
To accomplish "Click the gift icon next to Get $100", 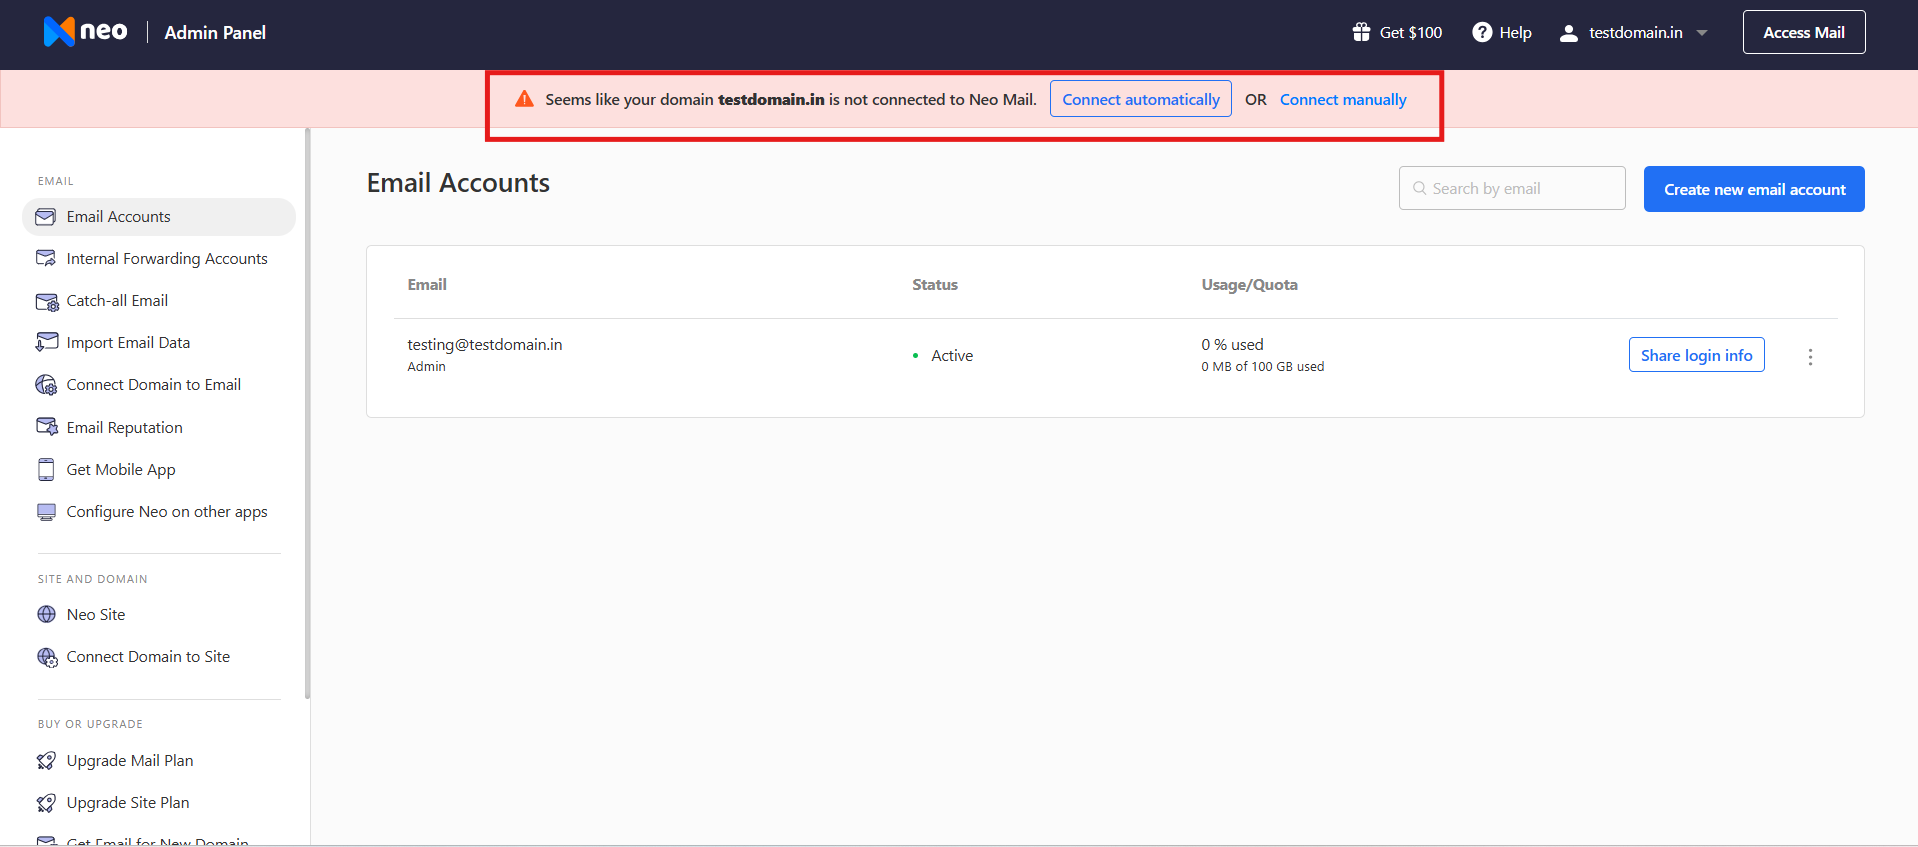I will [x=1361, y=32].
